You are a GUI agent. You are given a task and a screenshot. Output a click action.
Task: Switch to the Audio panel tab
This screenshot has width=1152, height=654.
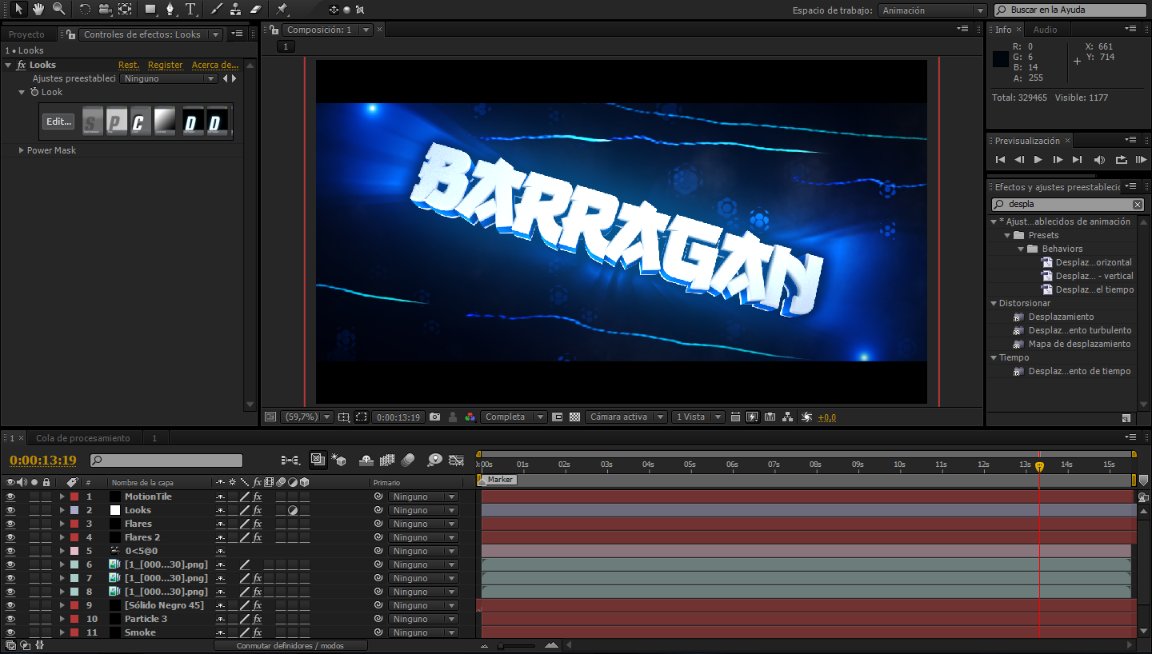click(x=1045, y=29)
